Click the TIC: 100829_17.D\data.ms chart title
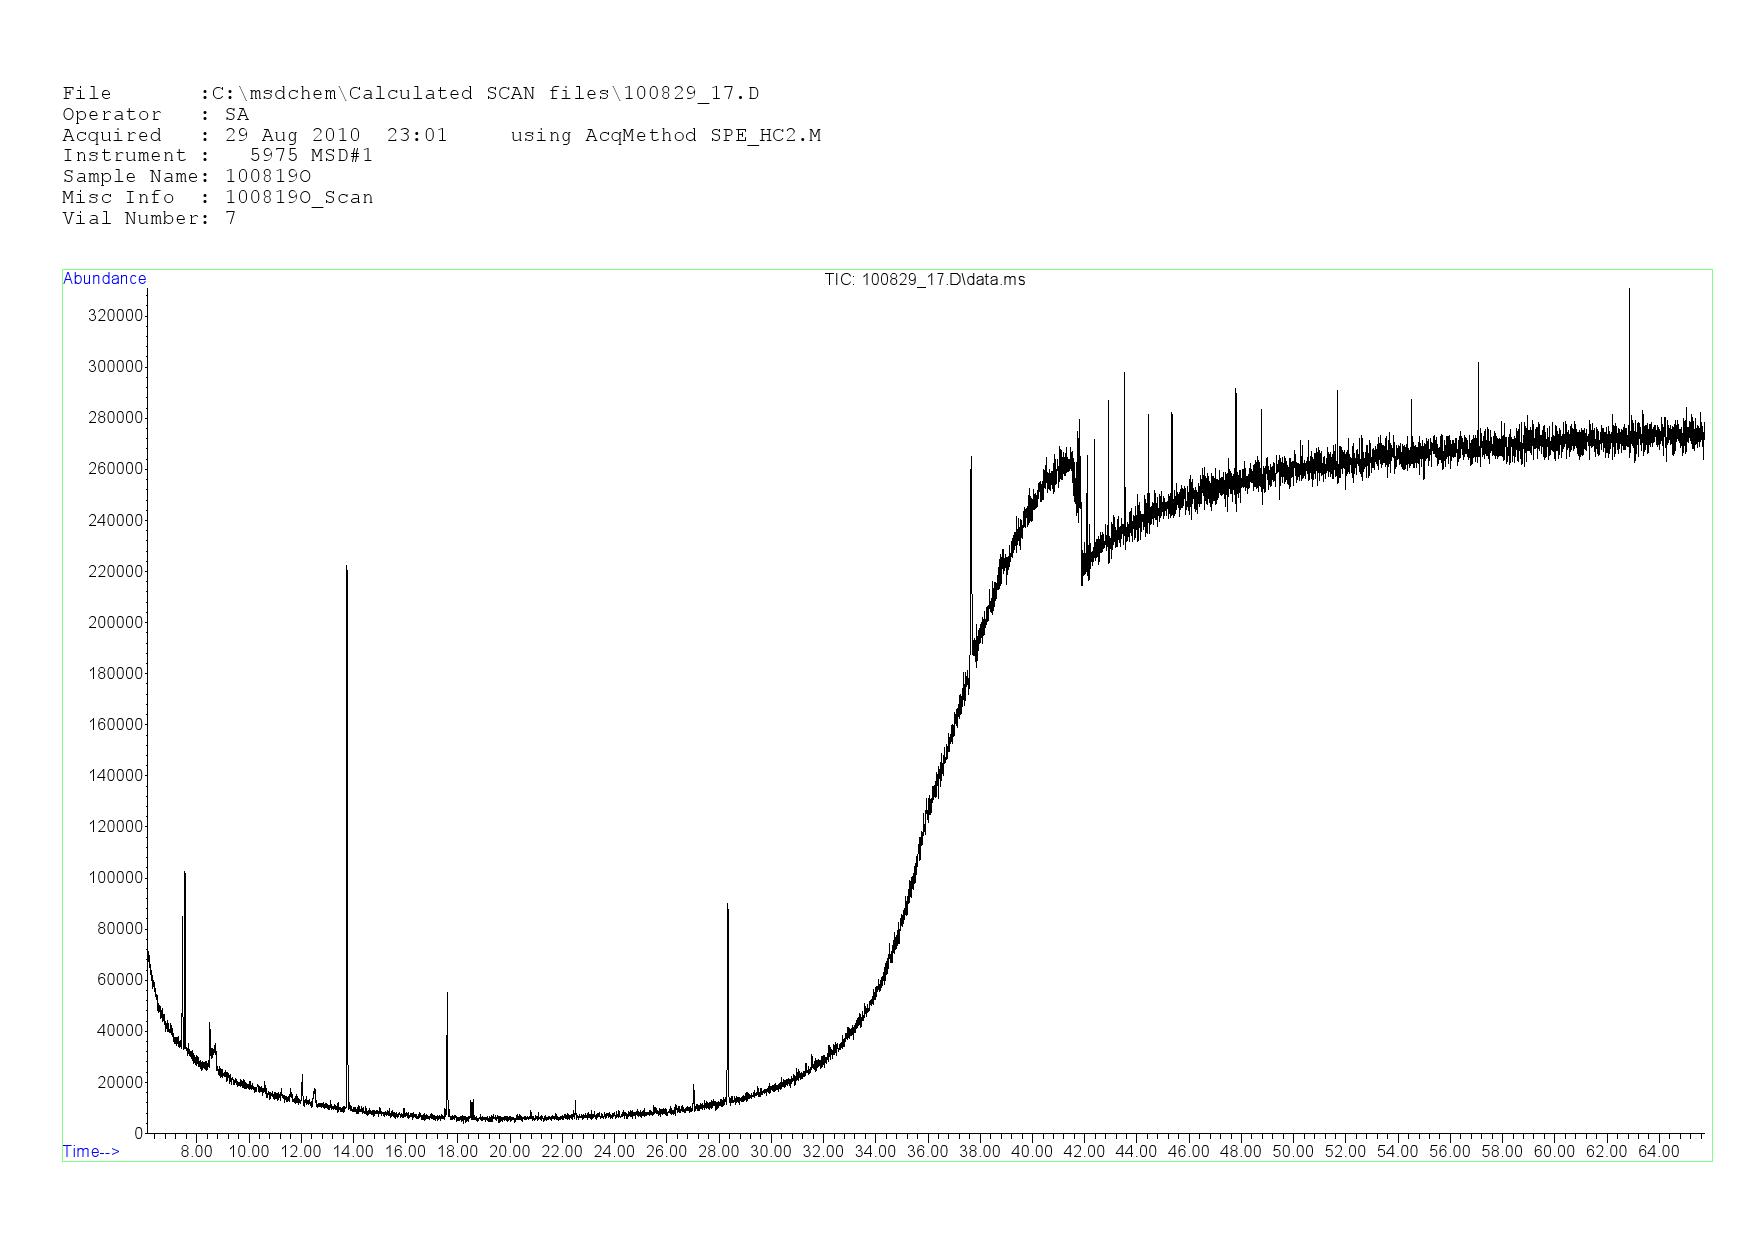This screenshot has height=1240, width=1754. [x=924, y=280]
